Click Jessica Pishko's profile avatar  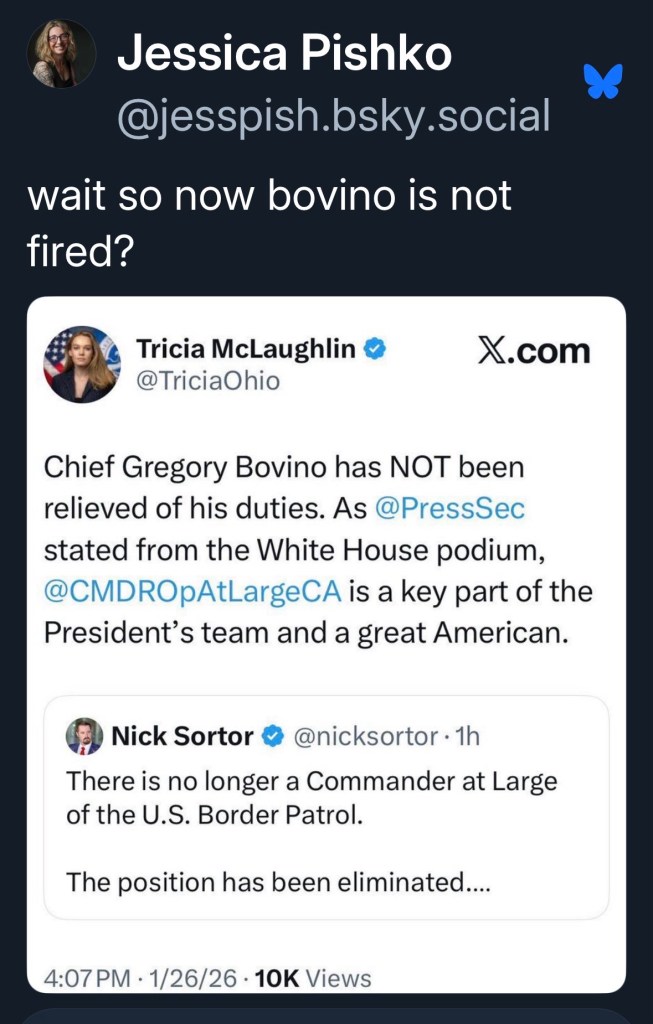(61, 53)
